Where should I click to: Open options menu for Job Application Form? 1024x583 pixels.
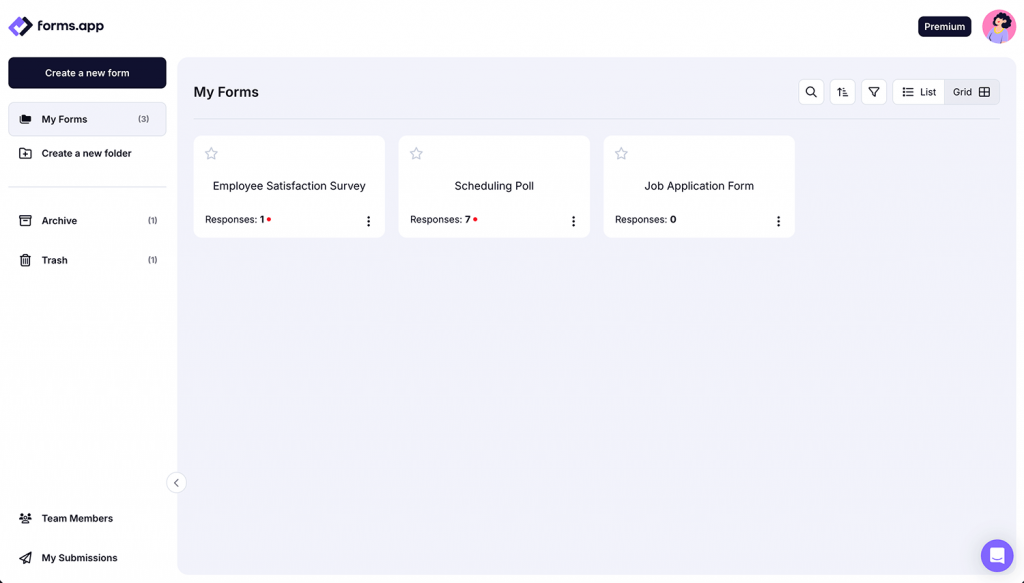click(x=778, y=220)
